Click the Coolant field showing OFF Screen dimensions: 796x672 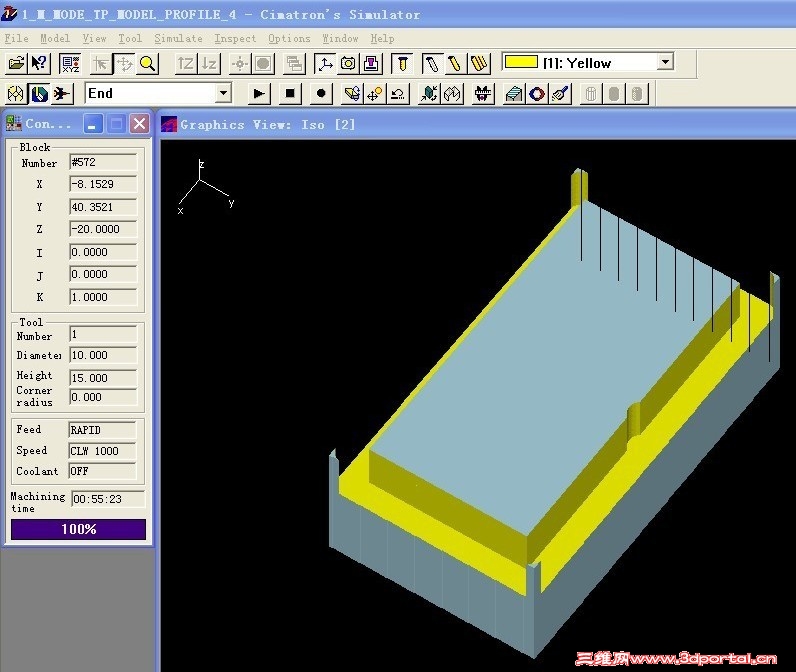(x=103, y=472)
